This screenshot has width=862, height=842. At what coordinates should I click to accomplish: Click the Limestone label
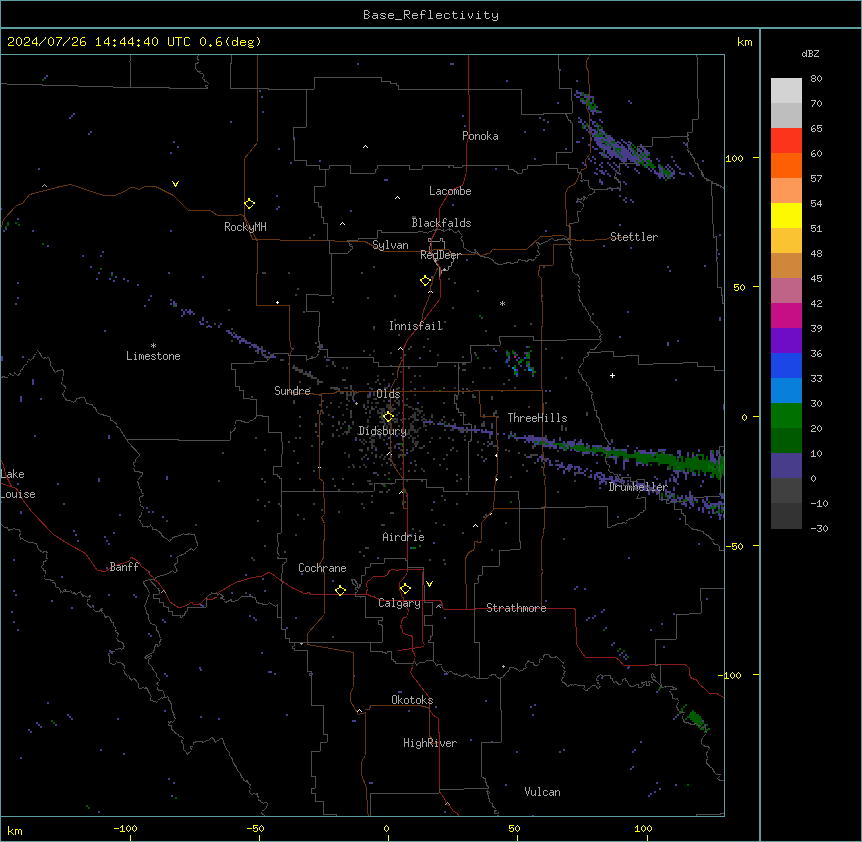pyautogui.click(x=153, y=356)
